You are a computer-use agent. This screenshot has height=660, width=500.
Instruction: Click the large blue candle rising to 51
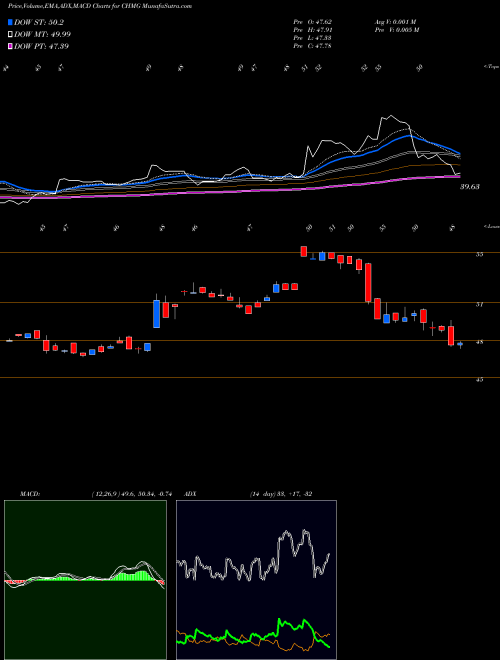pyautogui.click(x=157, y=314)
